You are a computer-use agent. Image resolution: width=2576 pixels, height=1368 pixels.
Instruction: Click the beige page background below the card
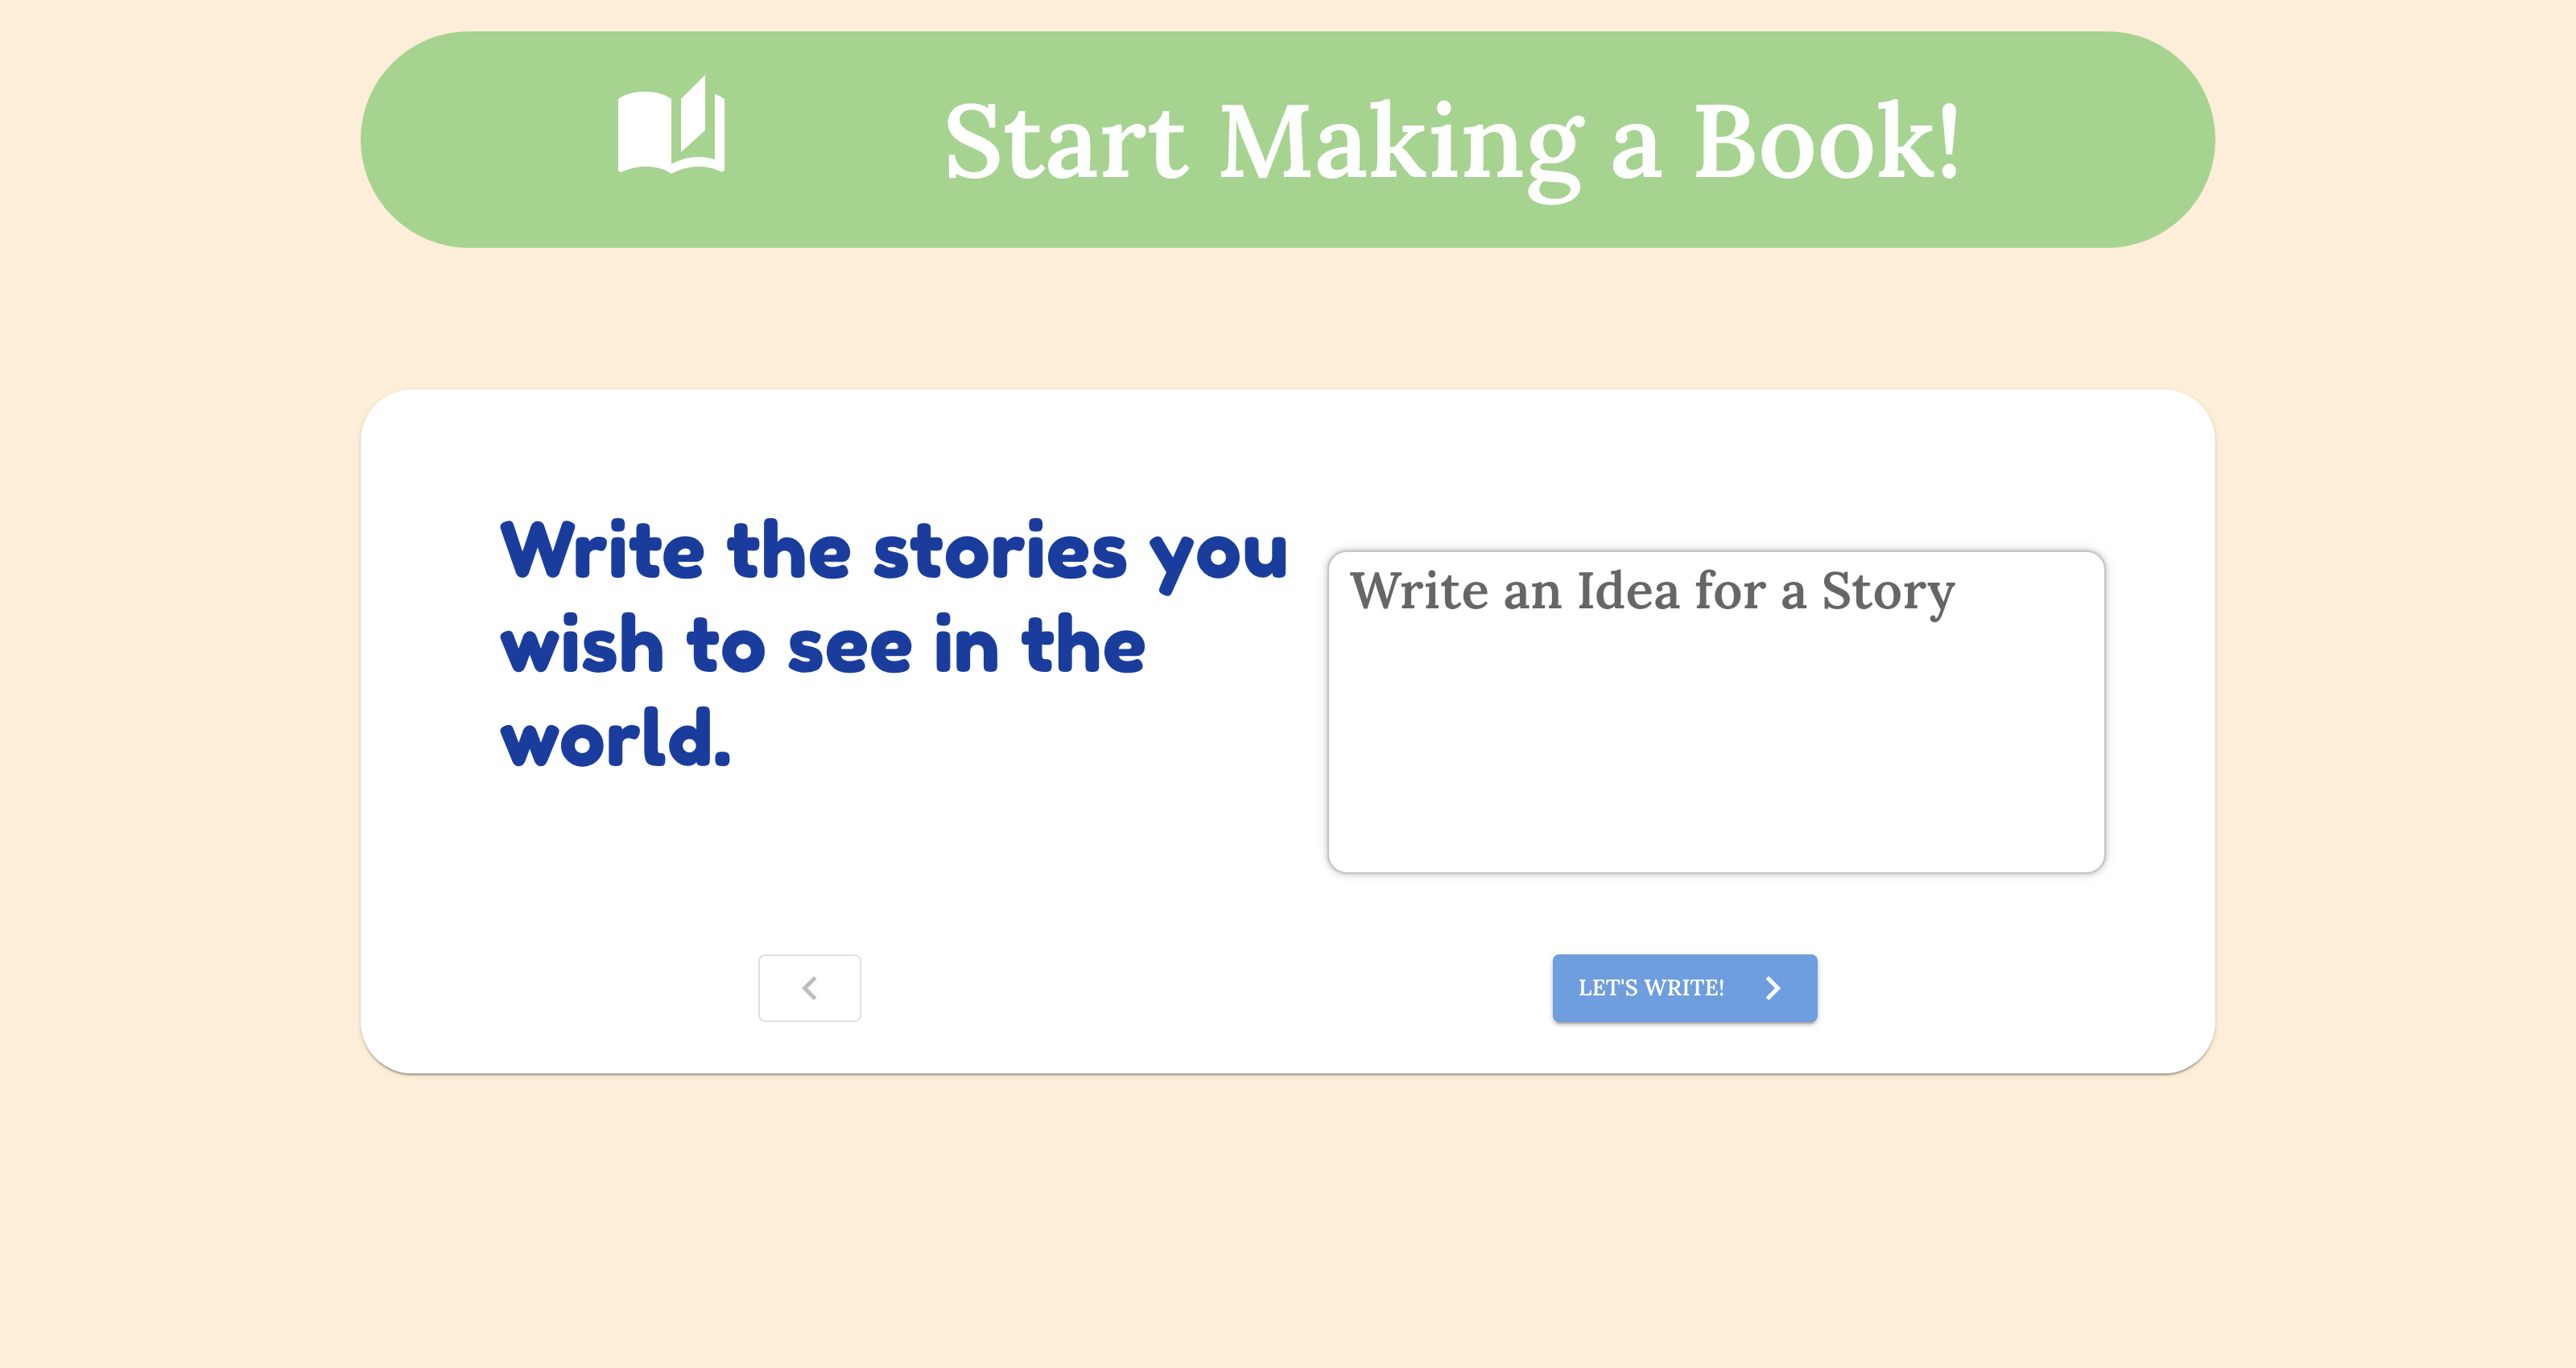(1288, 1220)
